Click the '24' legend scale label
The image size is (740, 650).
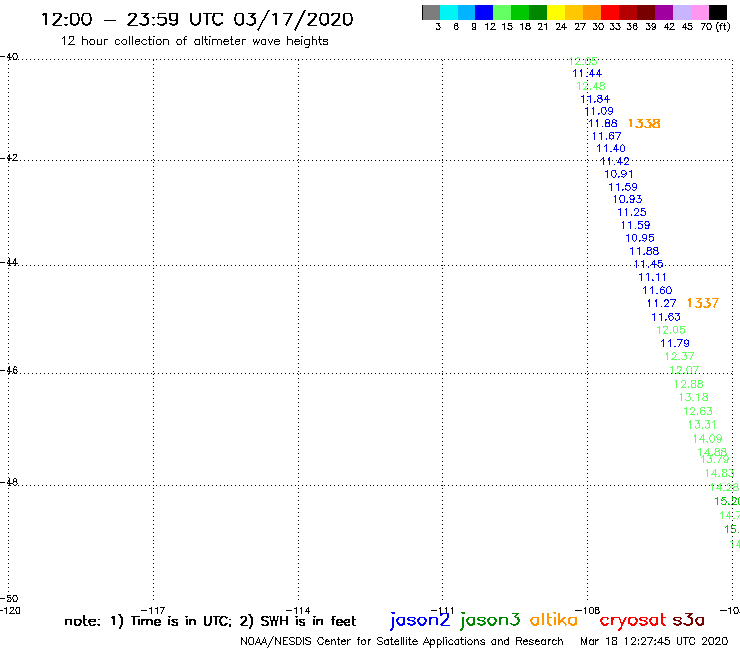pos(561,26)
